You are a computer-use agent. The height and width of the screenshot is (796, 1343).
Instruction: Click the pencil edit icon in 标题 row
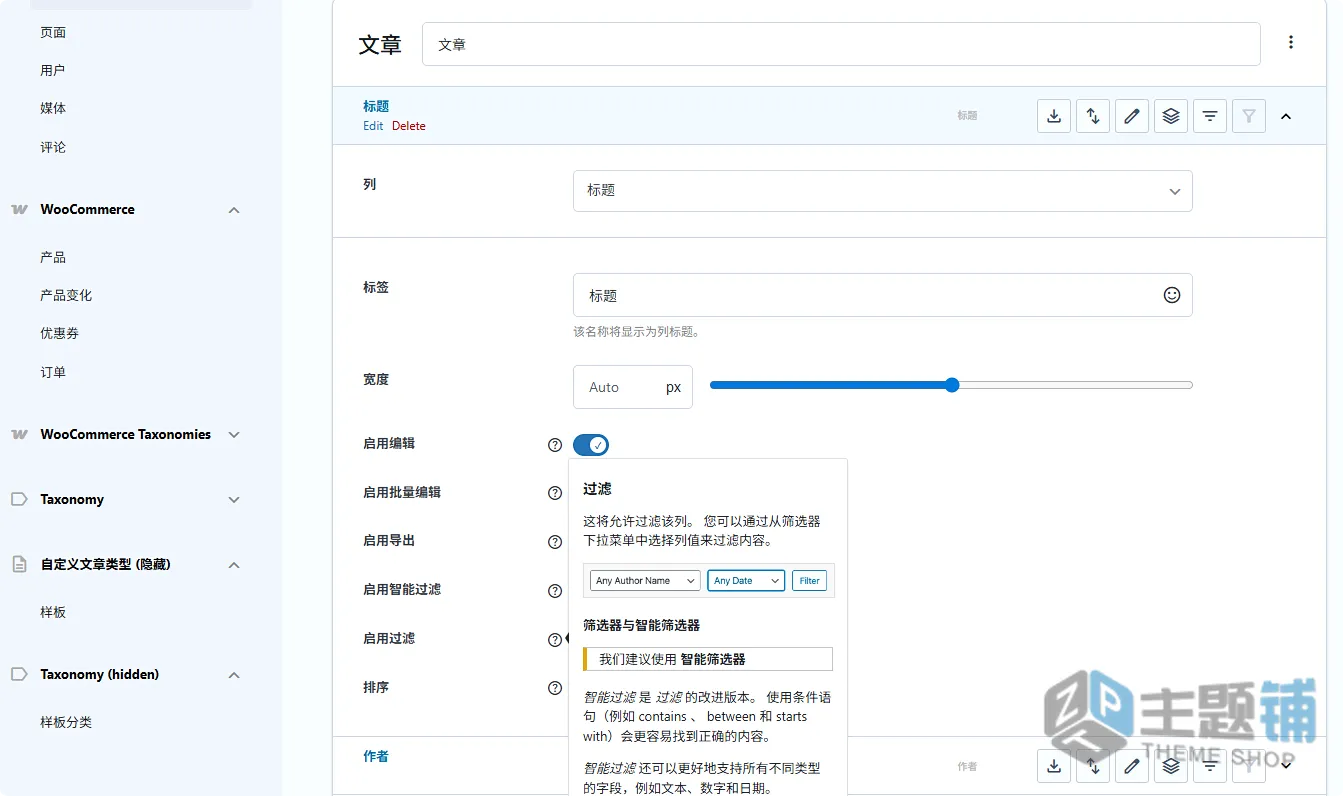click(1132, 116)
